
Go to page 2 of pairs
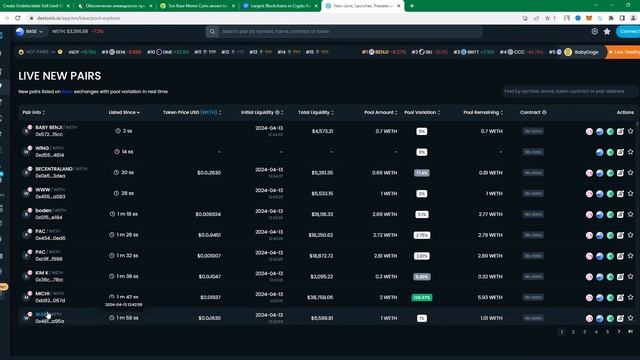(573, 332)
